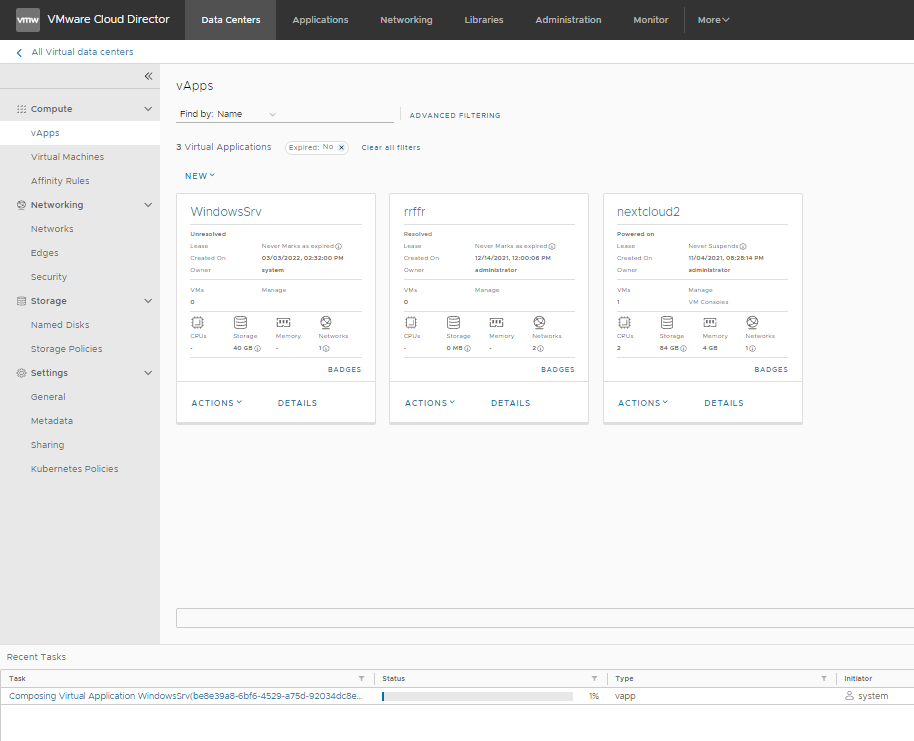914x741 pixels.
Task: Collapse the Compute section
Action: pyautogui.click(x=148, y=109)
